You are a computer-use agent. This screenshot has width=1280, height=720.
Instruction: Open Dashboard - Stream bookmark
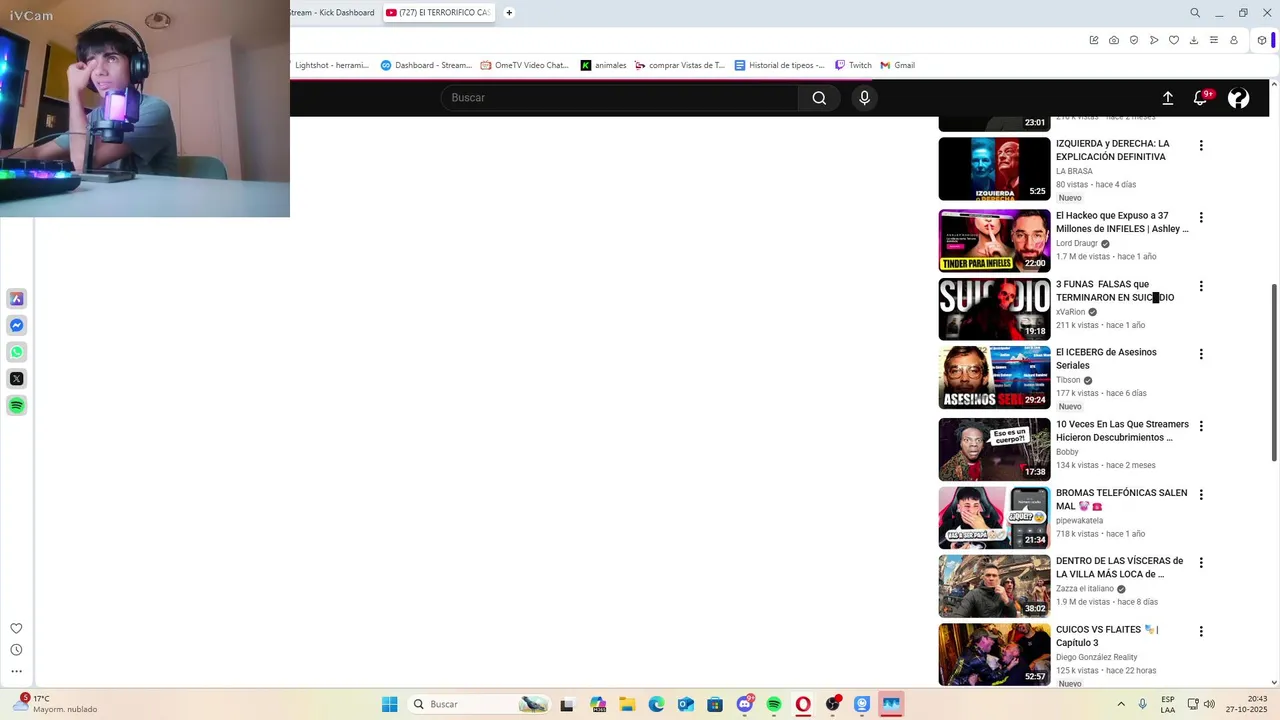(426, 65)
